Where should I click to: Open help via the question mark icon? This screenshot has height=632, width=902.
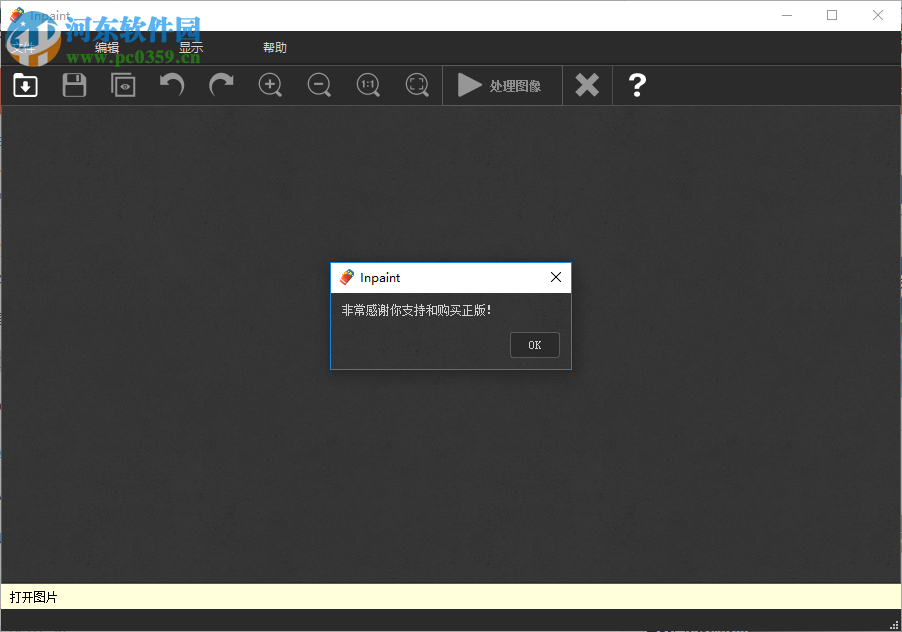(x=637, y=85)
